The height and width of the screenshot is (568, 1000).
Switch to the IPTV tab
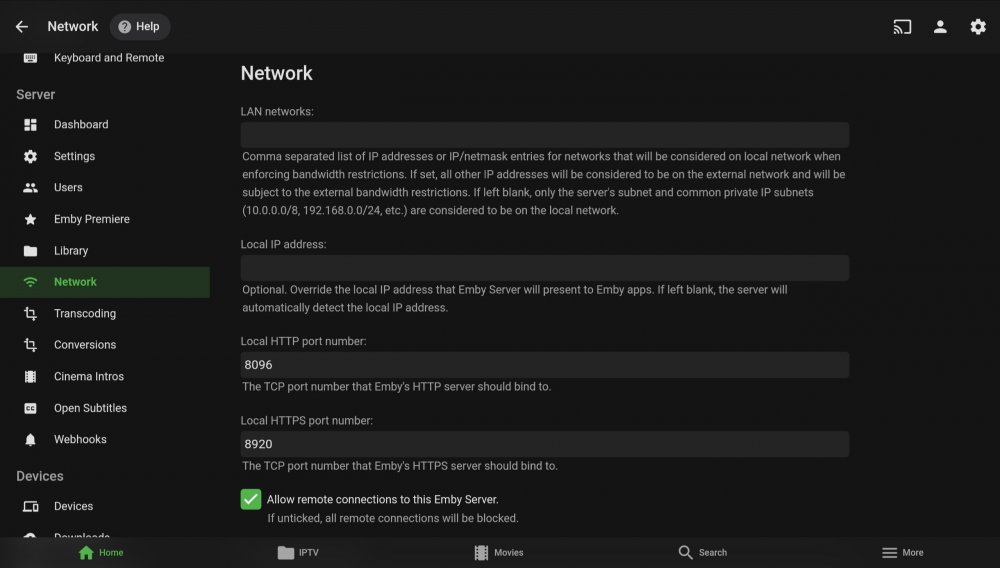click(x=298, y=553)
